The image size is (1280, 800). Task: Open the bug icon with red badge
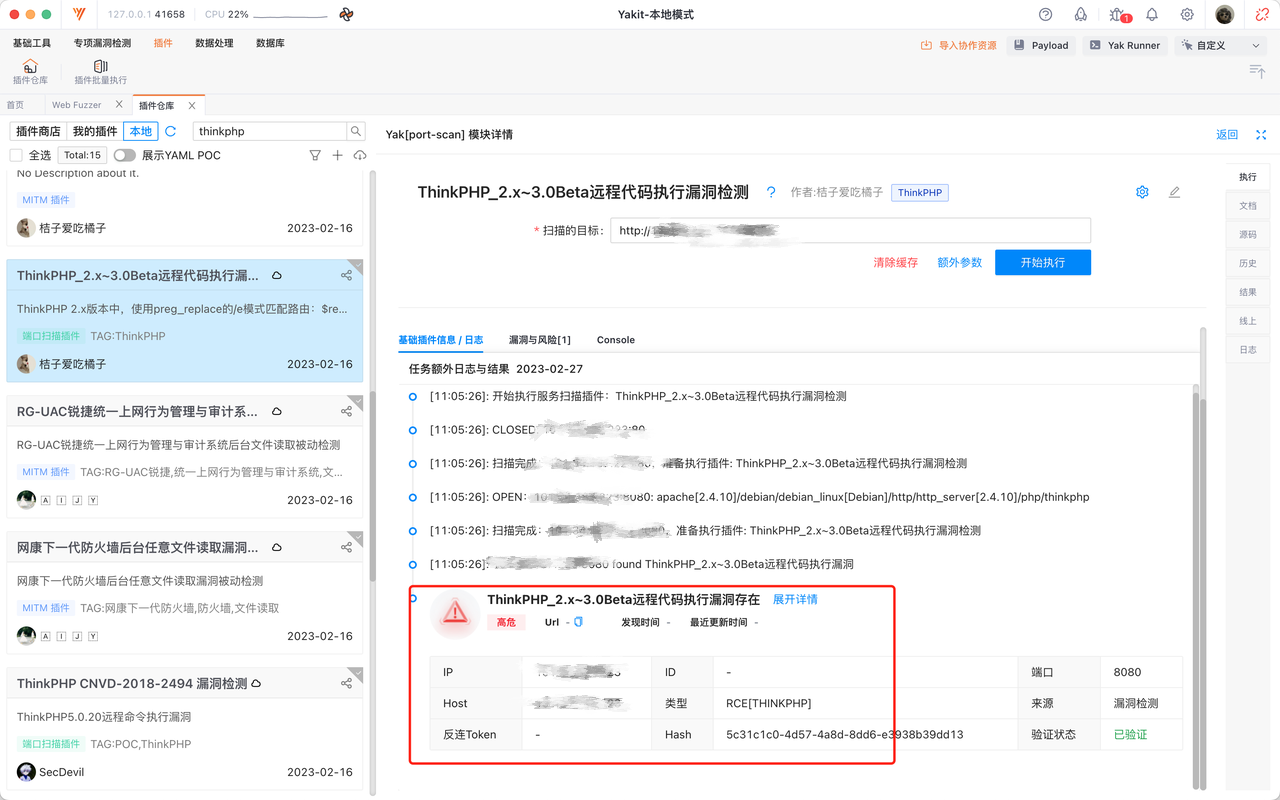tap(1118, 15)
